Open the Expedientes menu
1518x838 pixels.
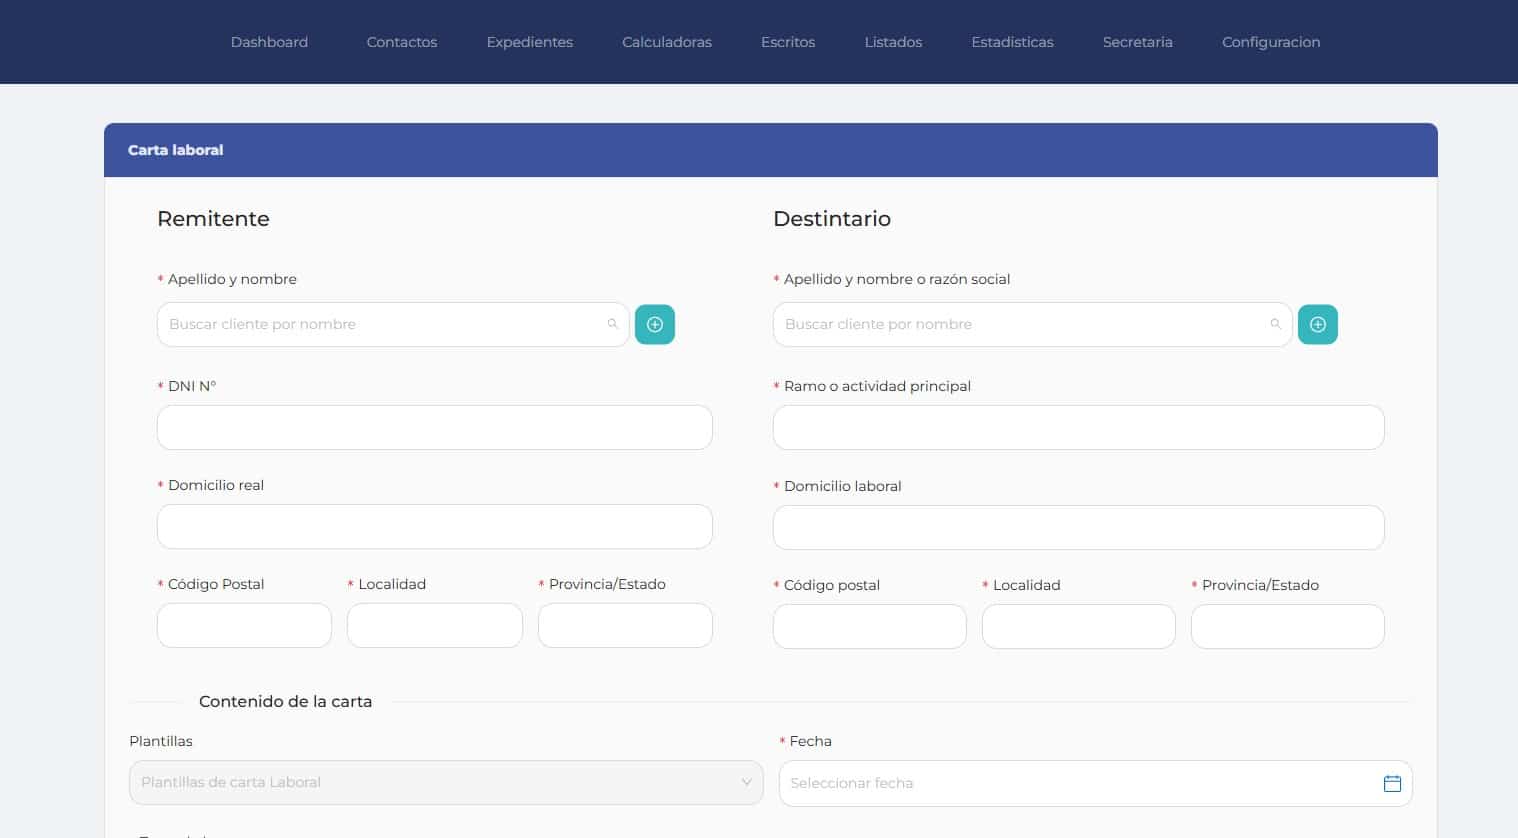pyautogui.click(x=529, y=42)
